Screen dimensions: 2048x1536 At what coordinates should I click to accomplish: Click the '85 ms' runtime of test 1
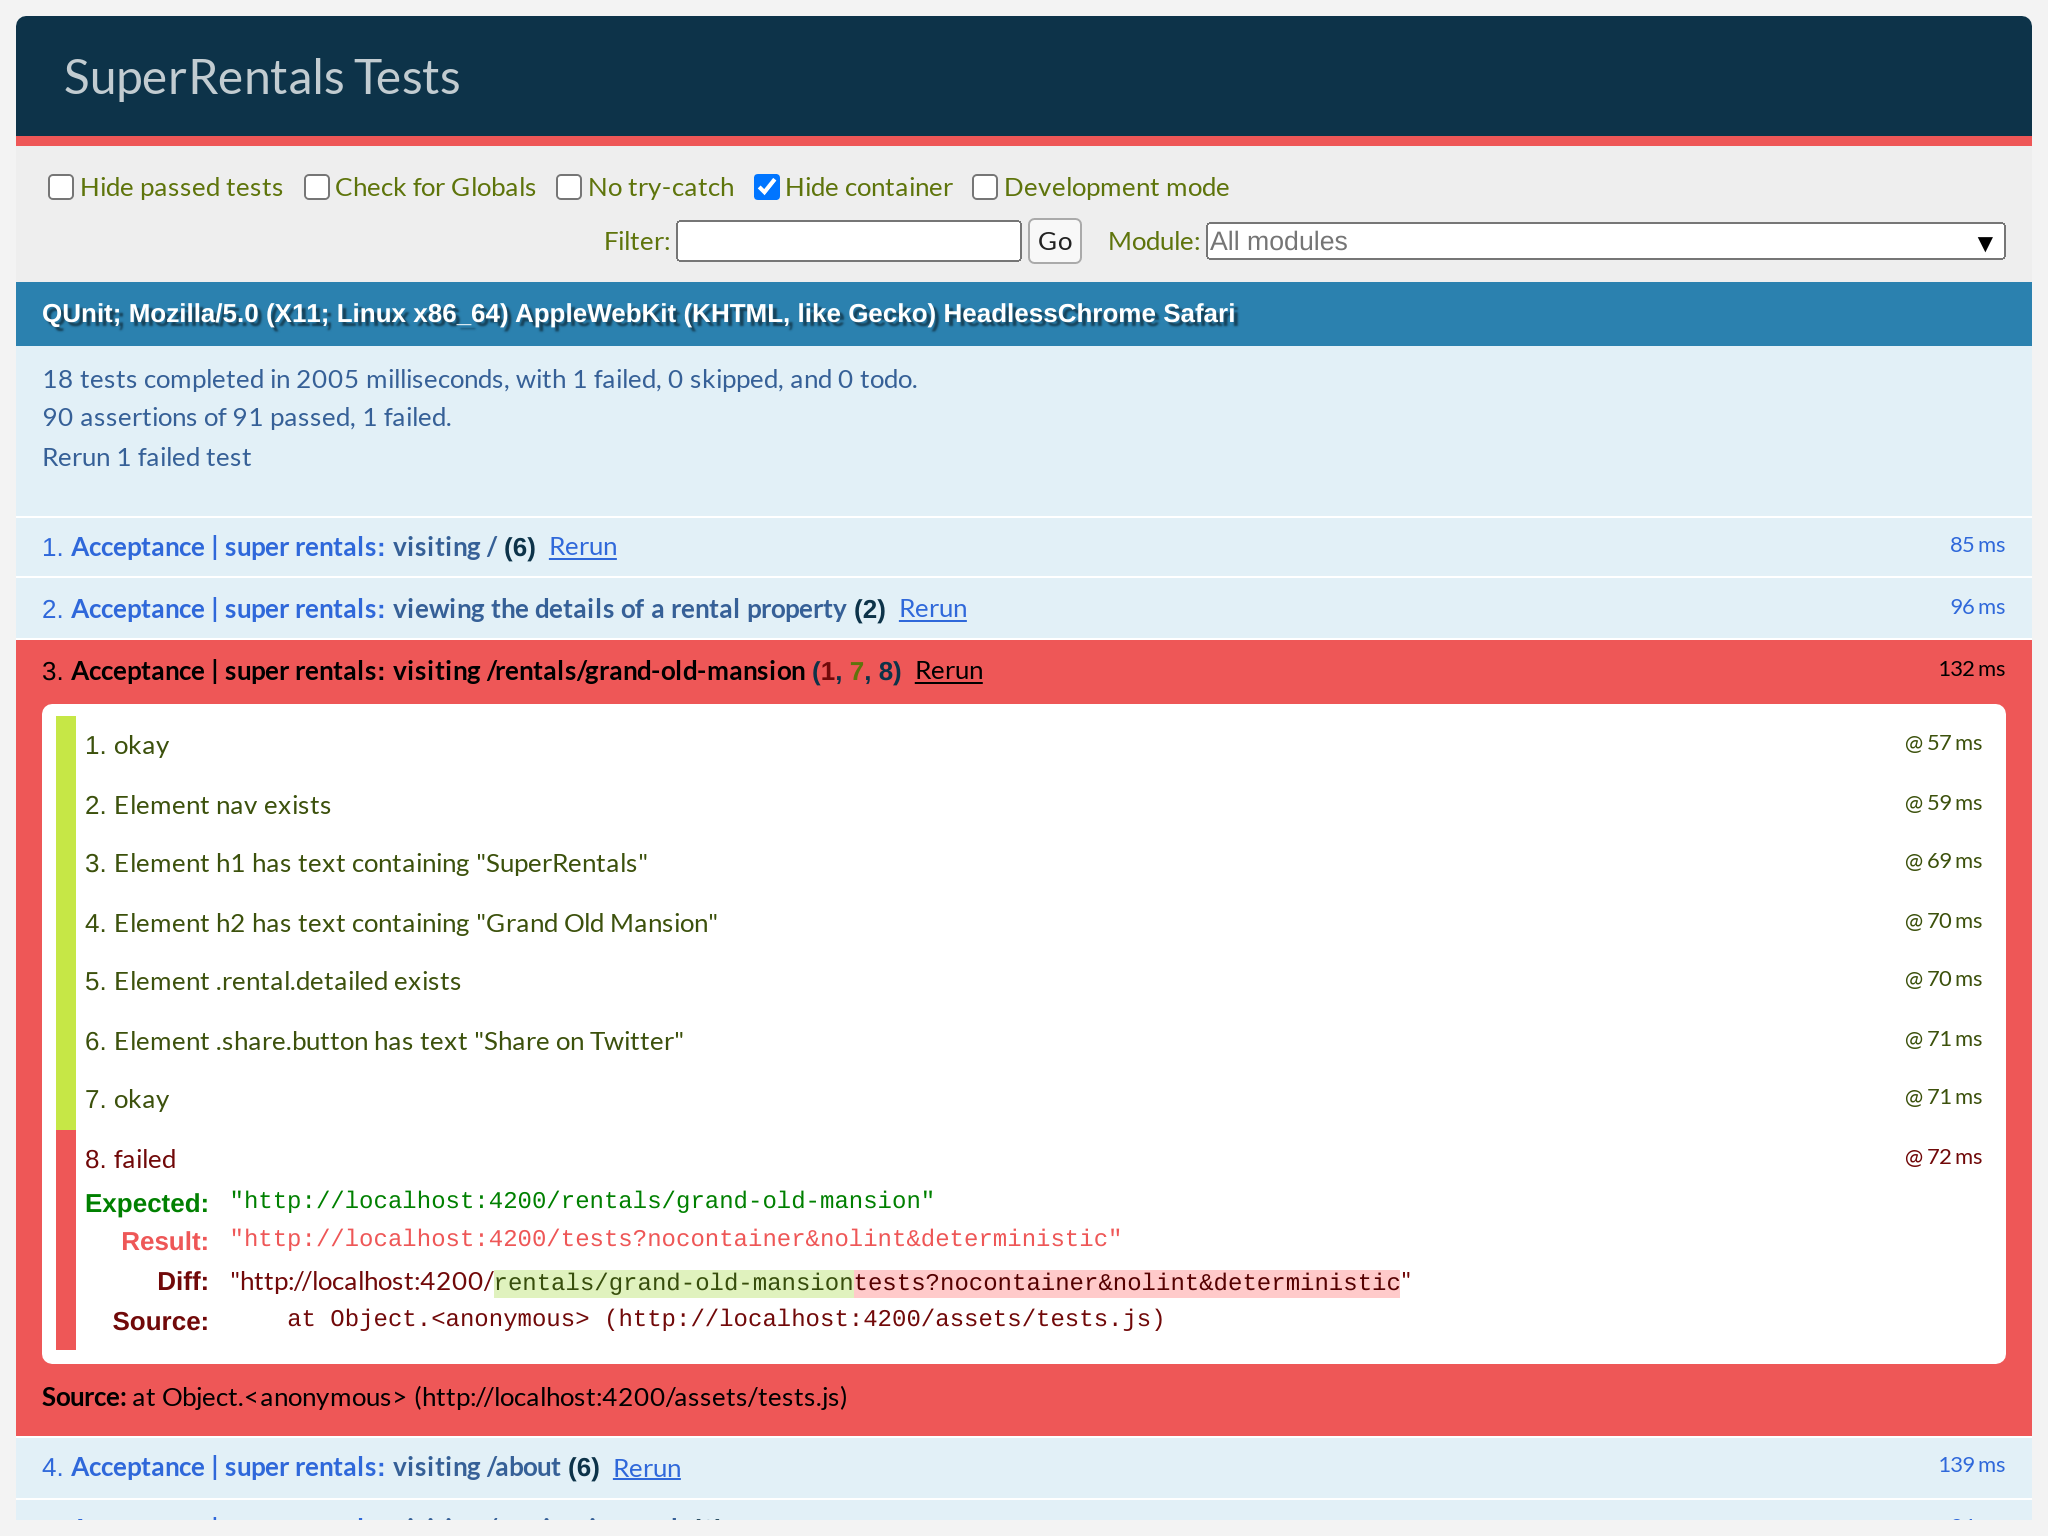coord(1977,545)
